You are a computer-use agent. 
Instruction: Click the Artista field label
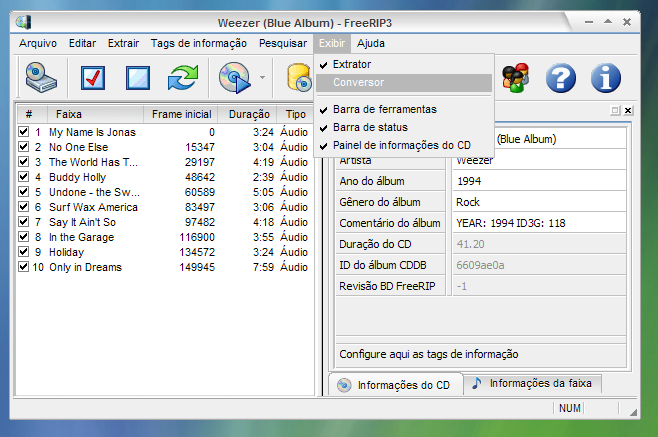(355, 160)
